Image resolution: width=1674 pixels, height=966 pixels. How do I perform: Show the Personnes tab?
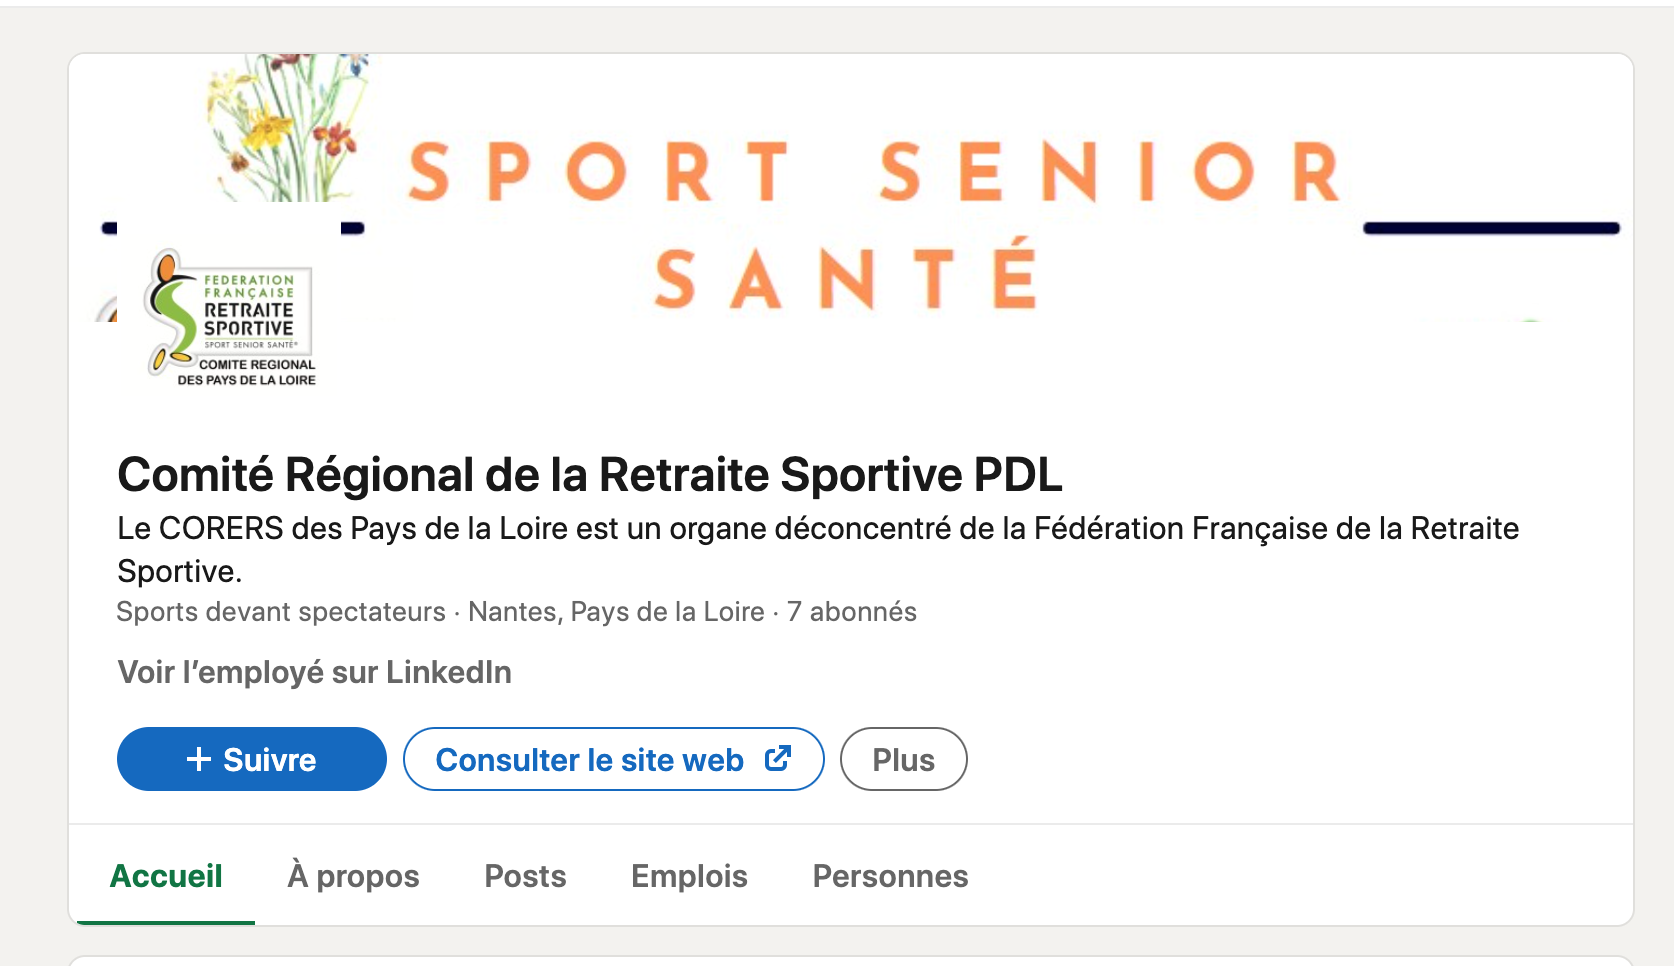point(890,876)
